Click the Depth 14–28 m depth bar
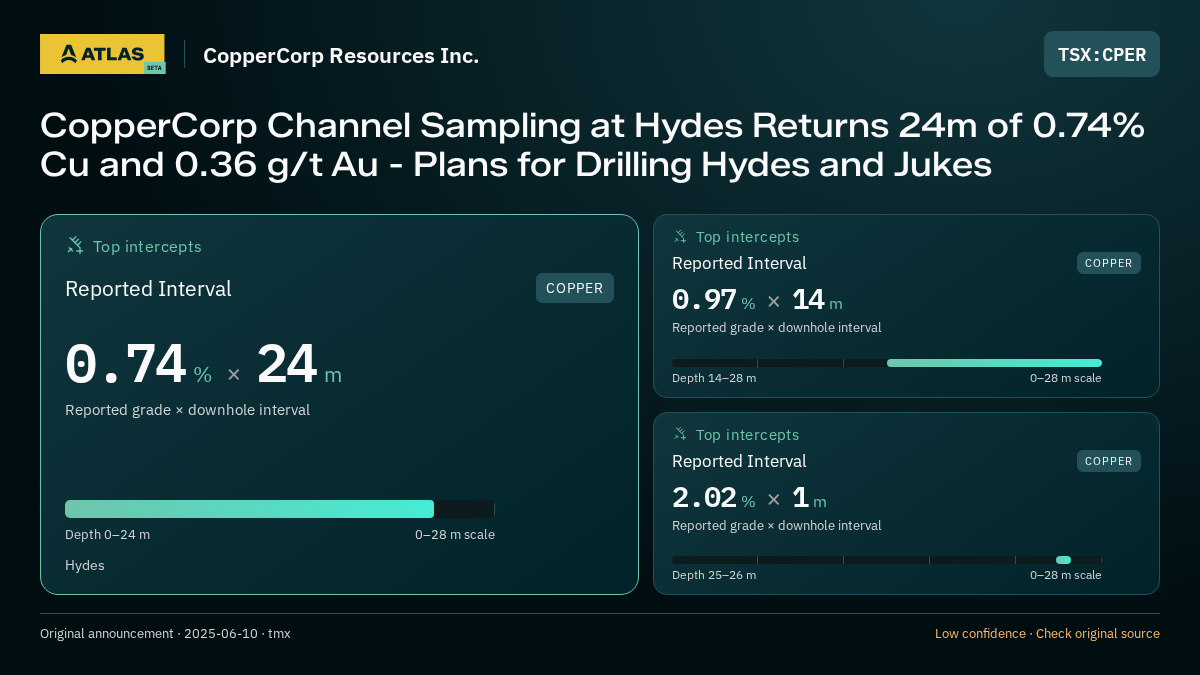1200x675 pixels. point(887,363)
